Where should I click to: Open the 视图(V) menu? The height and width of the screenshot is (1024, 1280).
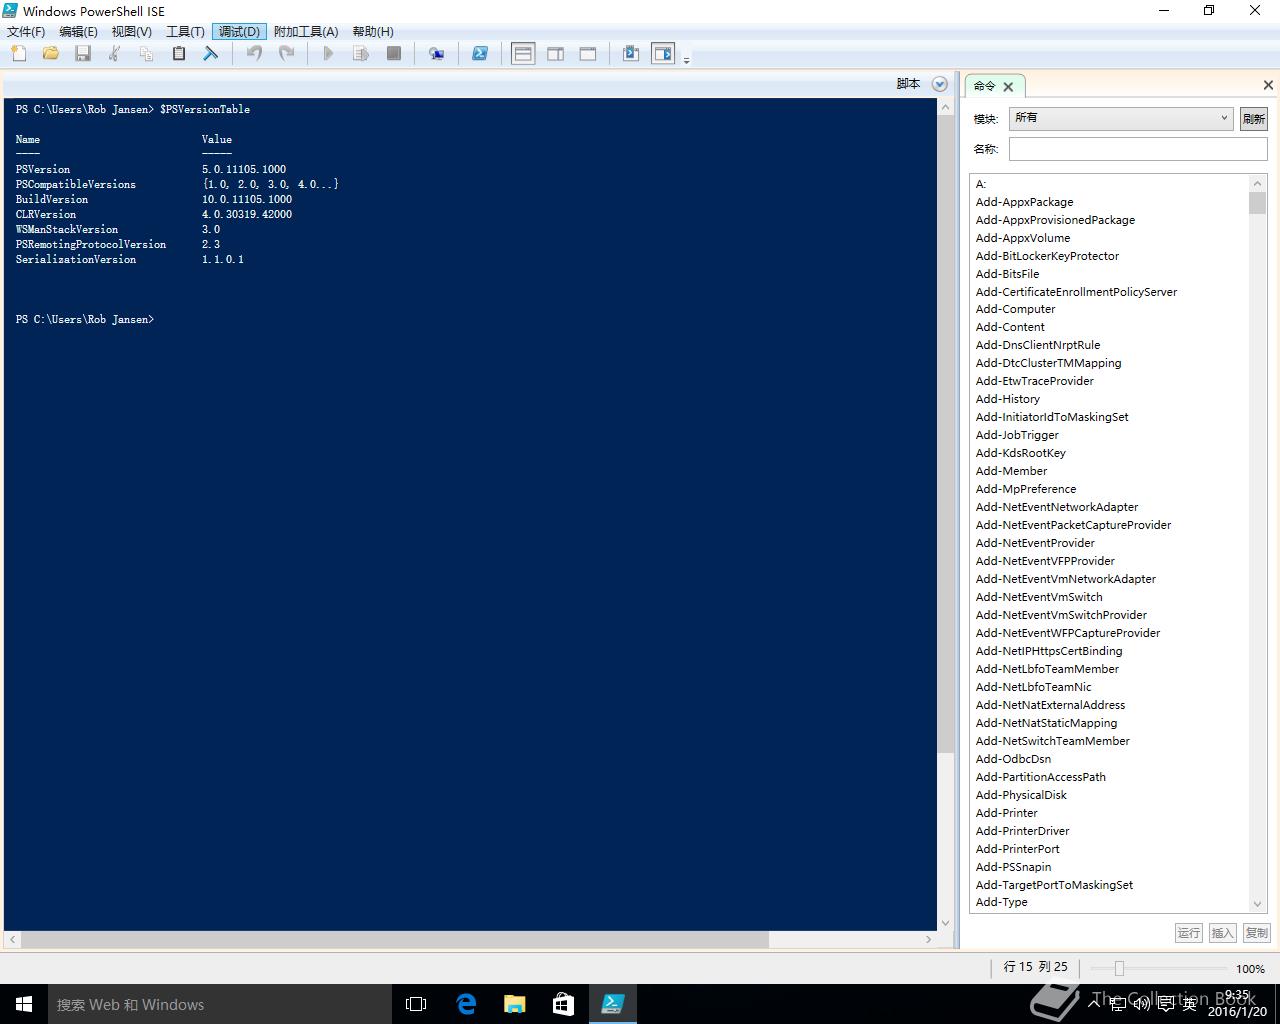pos(131,32)
